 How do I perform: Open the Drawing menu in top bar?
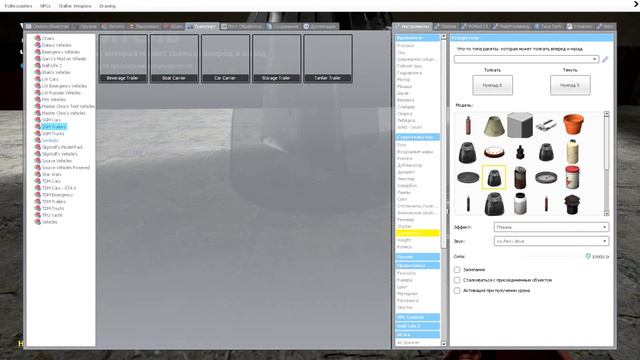(107, 6)
